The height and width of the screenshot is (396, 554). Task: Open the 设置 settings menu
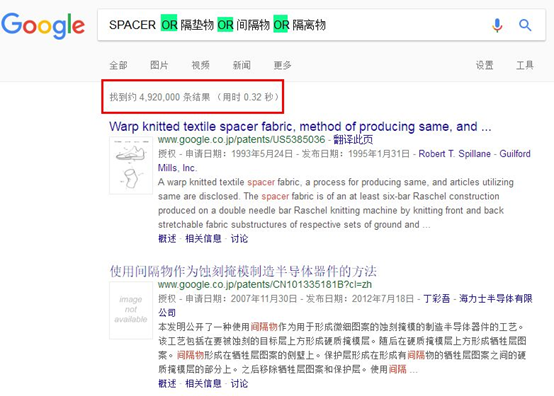[484, 65]
